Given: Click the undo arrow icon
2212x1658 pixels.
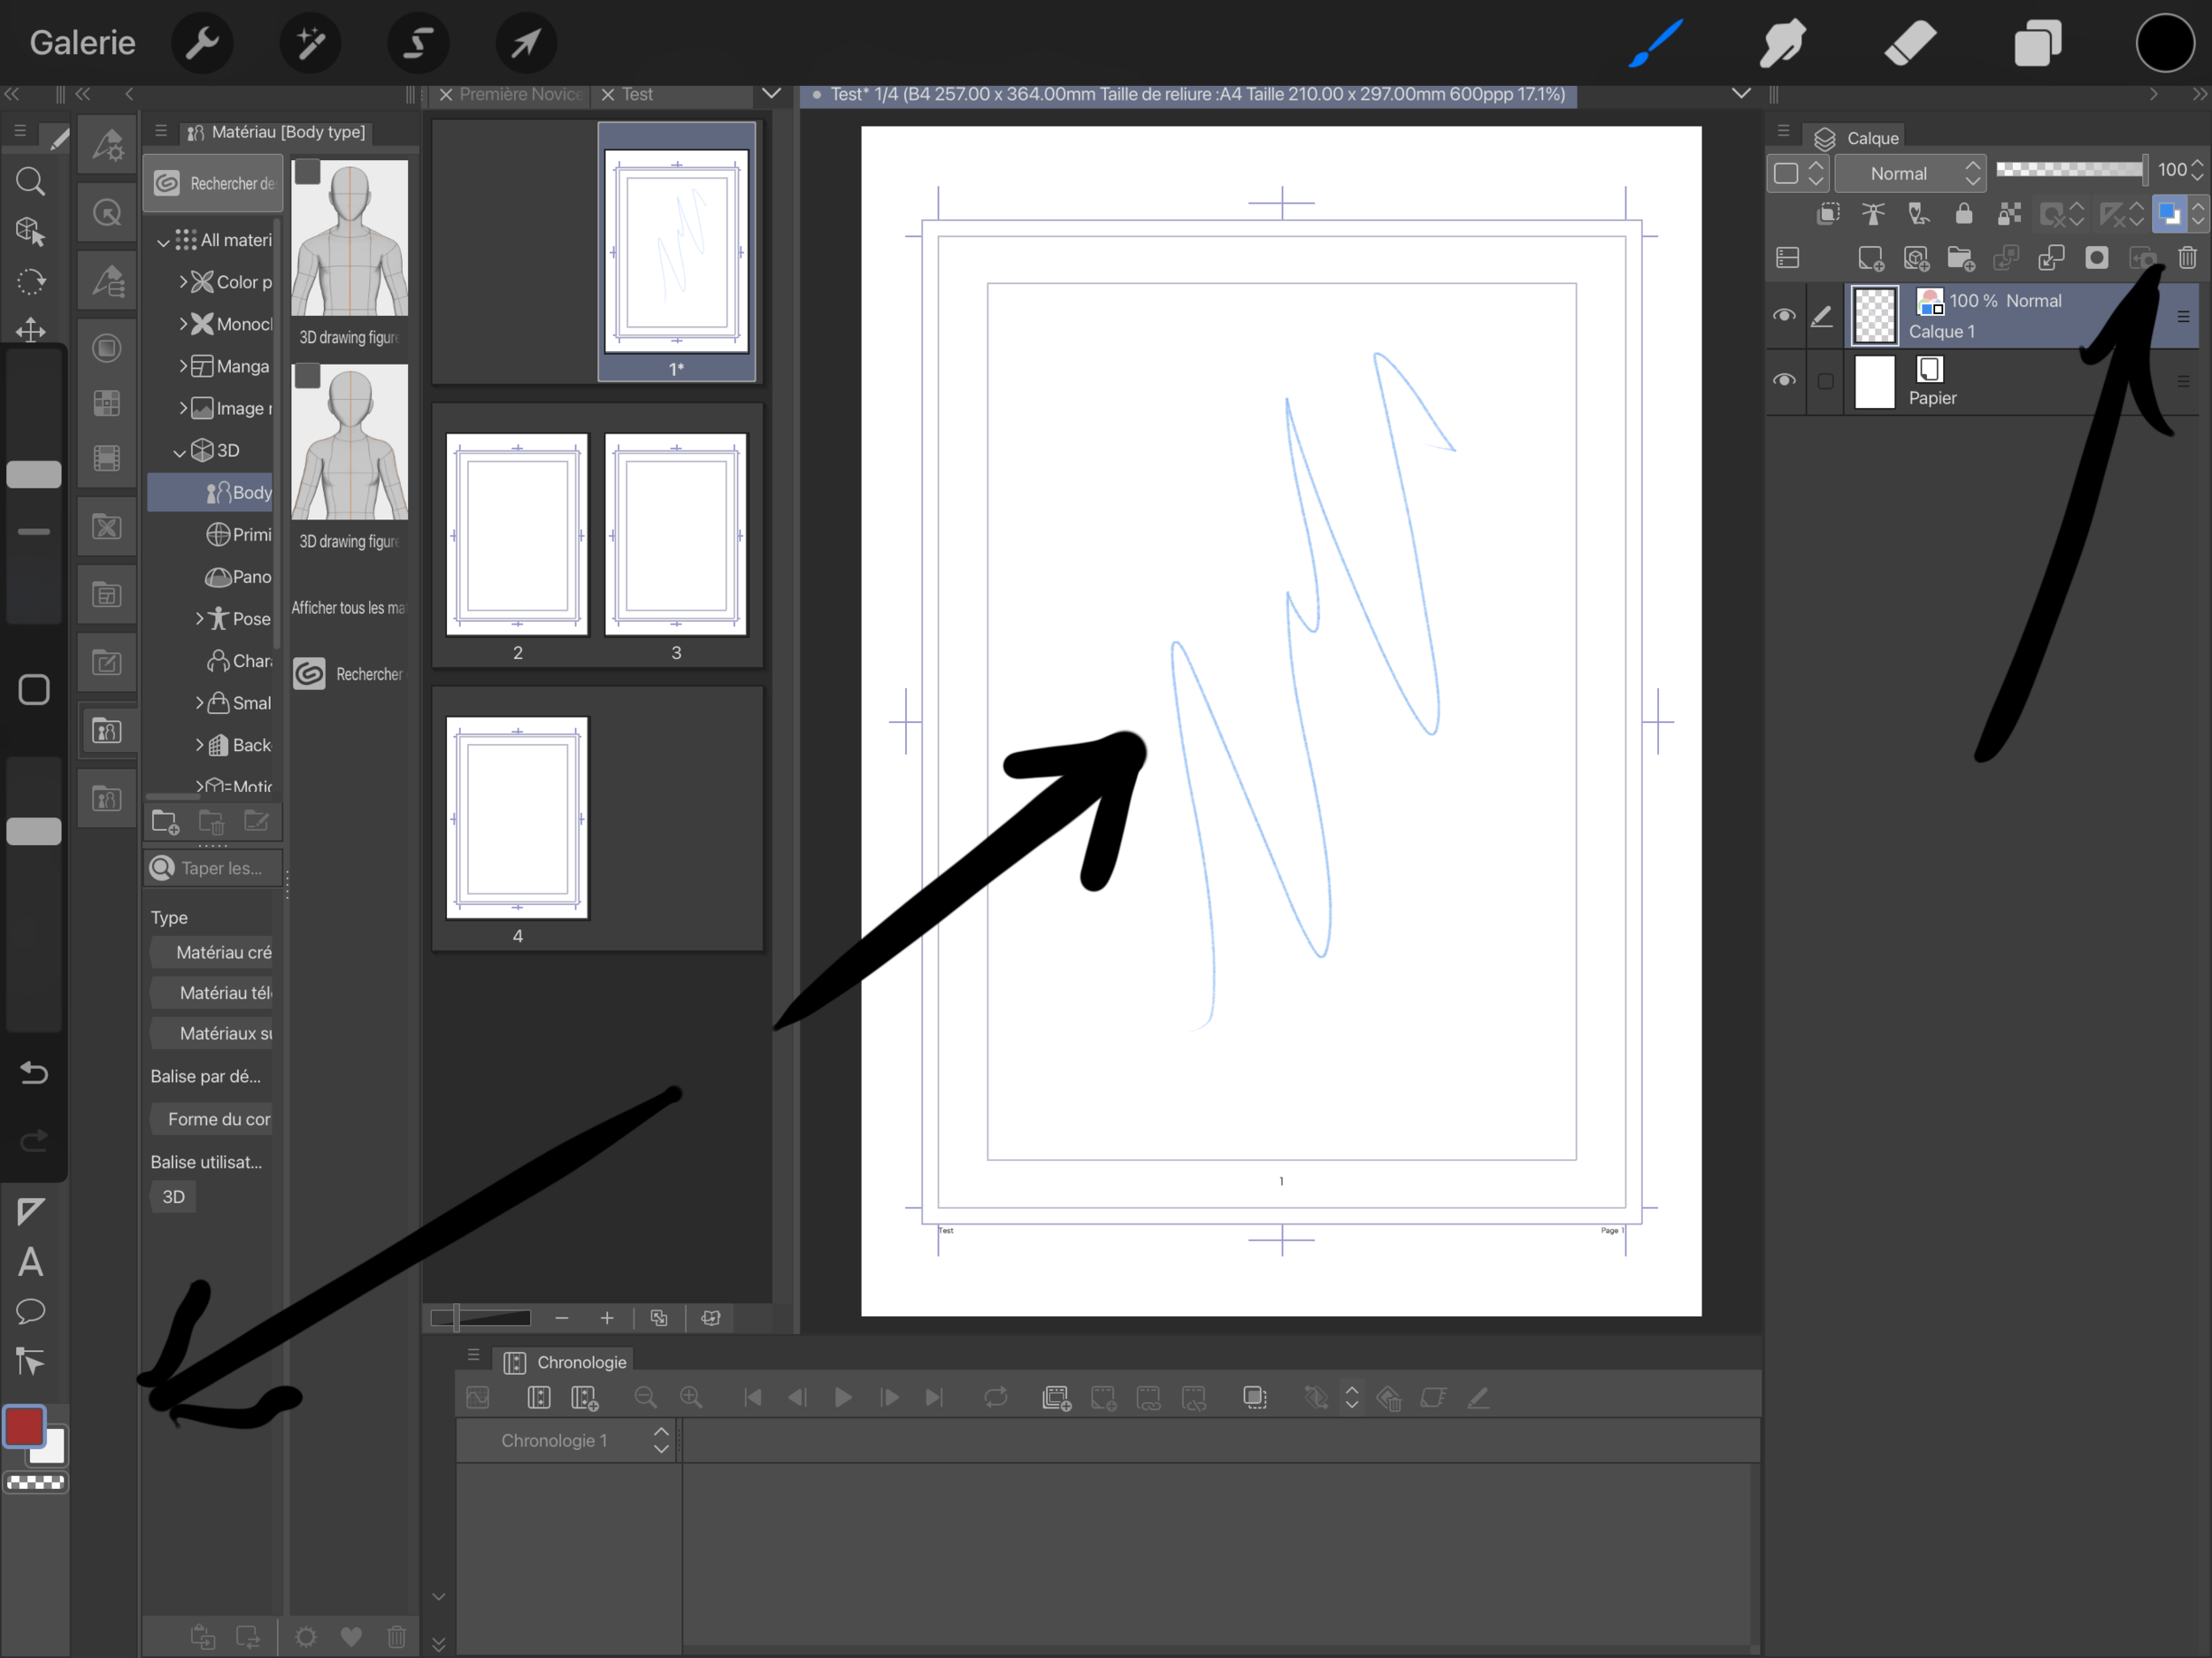Looking at the screenshot, I should (x=33, y=1073).
